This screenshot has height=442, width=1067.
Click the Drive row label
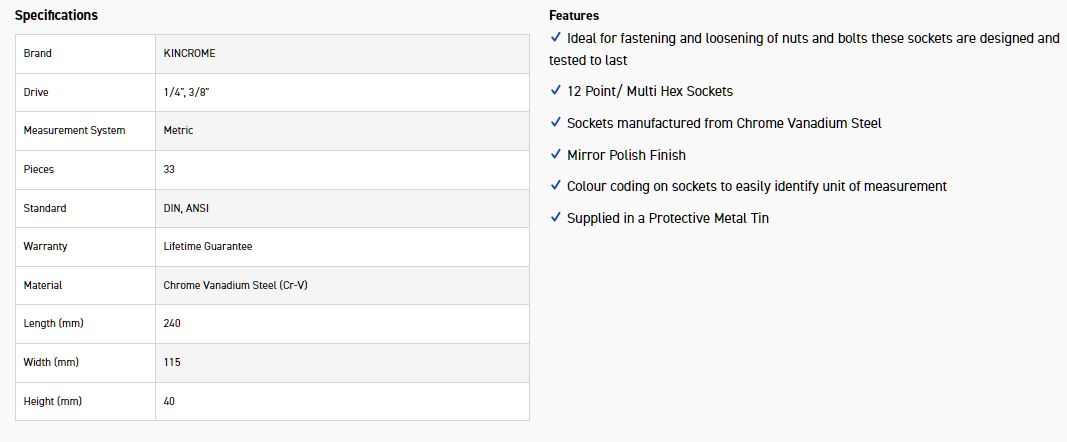pos(36,92)
